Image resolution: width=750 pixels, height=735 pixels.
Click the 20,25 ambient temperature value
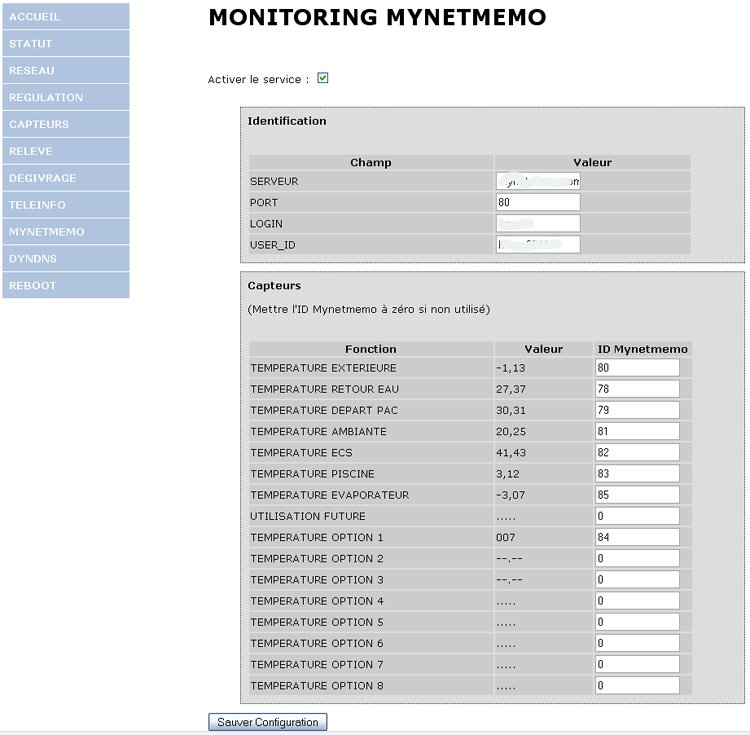tap(510, 431)
